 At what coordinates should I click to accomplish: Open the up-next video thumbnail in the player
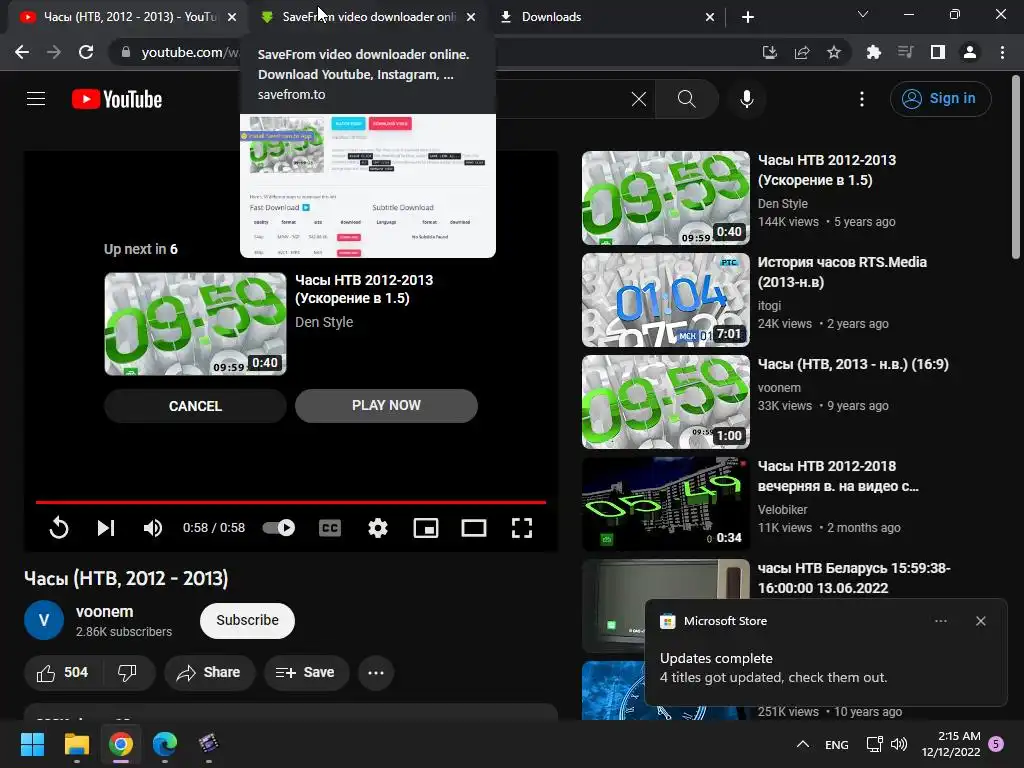(x=195, y=324)
